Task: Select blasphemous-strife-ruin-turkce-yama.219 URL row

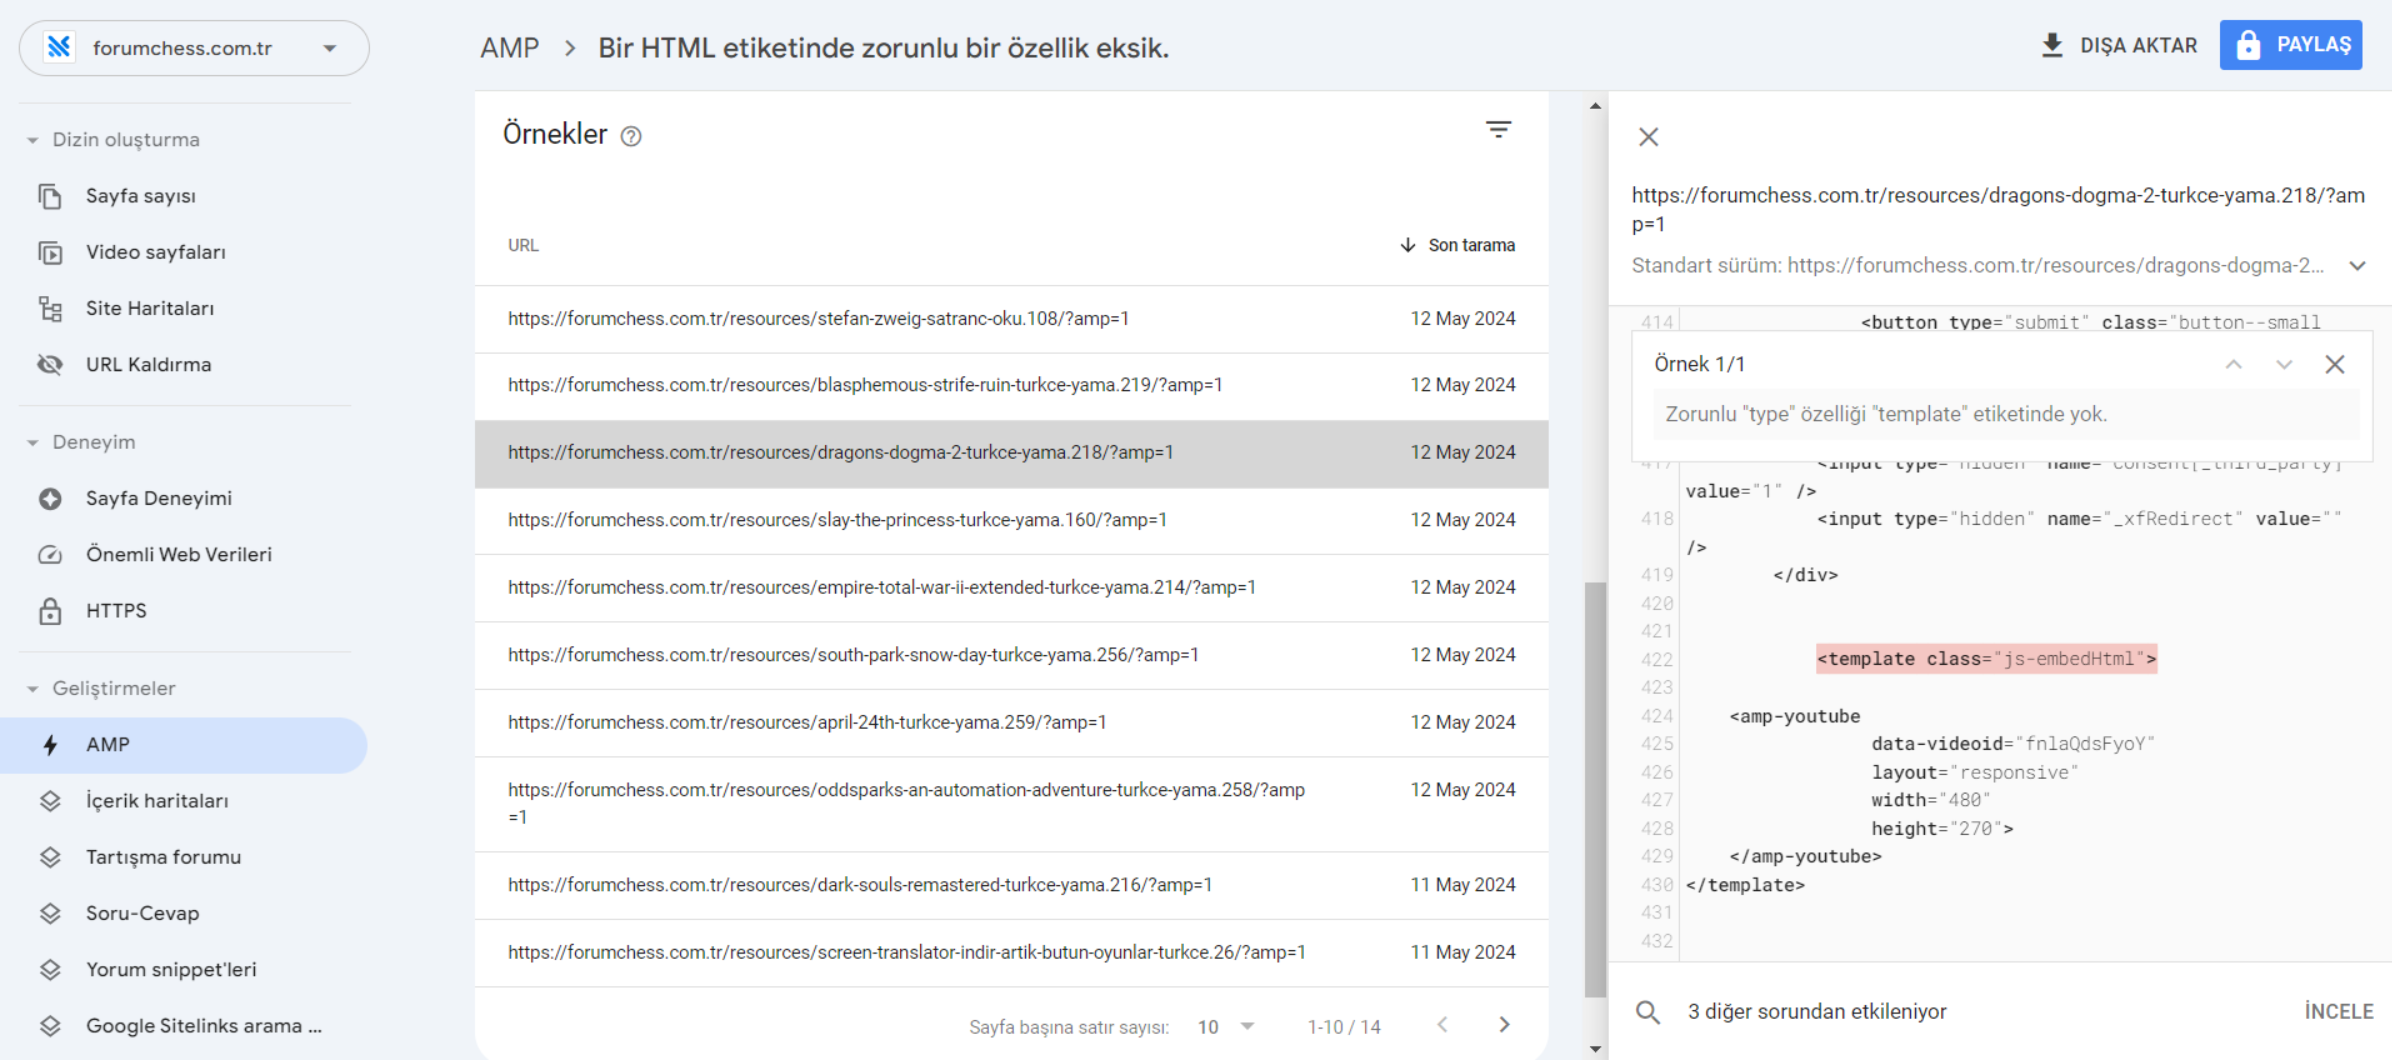Action: [1011, 385]
